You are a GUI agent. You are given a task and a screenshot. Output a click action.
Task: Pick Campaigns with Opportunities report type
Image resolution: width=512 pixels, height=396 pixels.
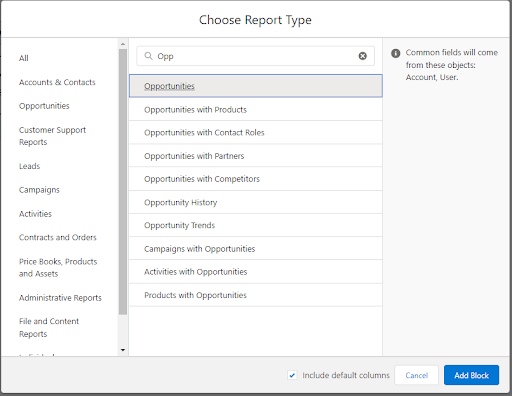click(255, 249)
